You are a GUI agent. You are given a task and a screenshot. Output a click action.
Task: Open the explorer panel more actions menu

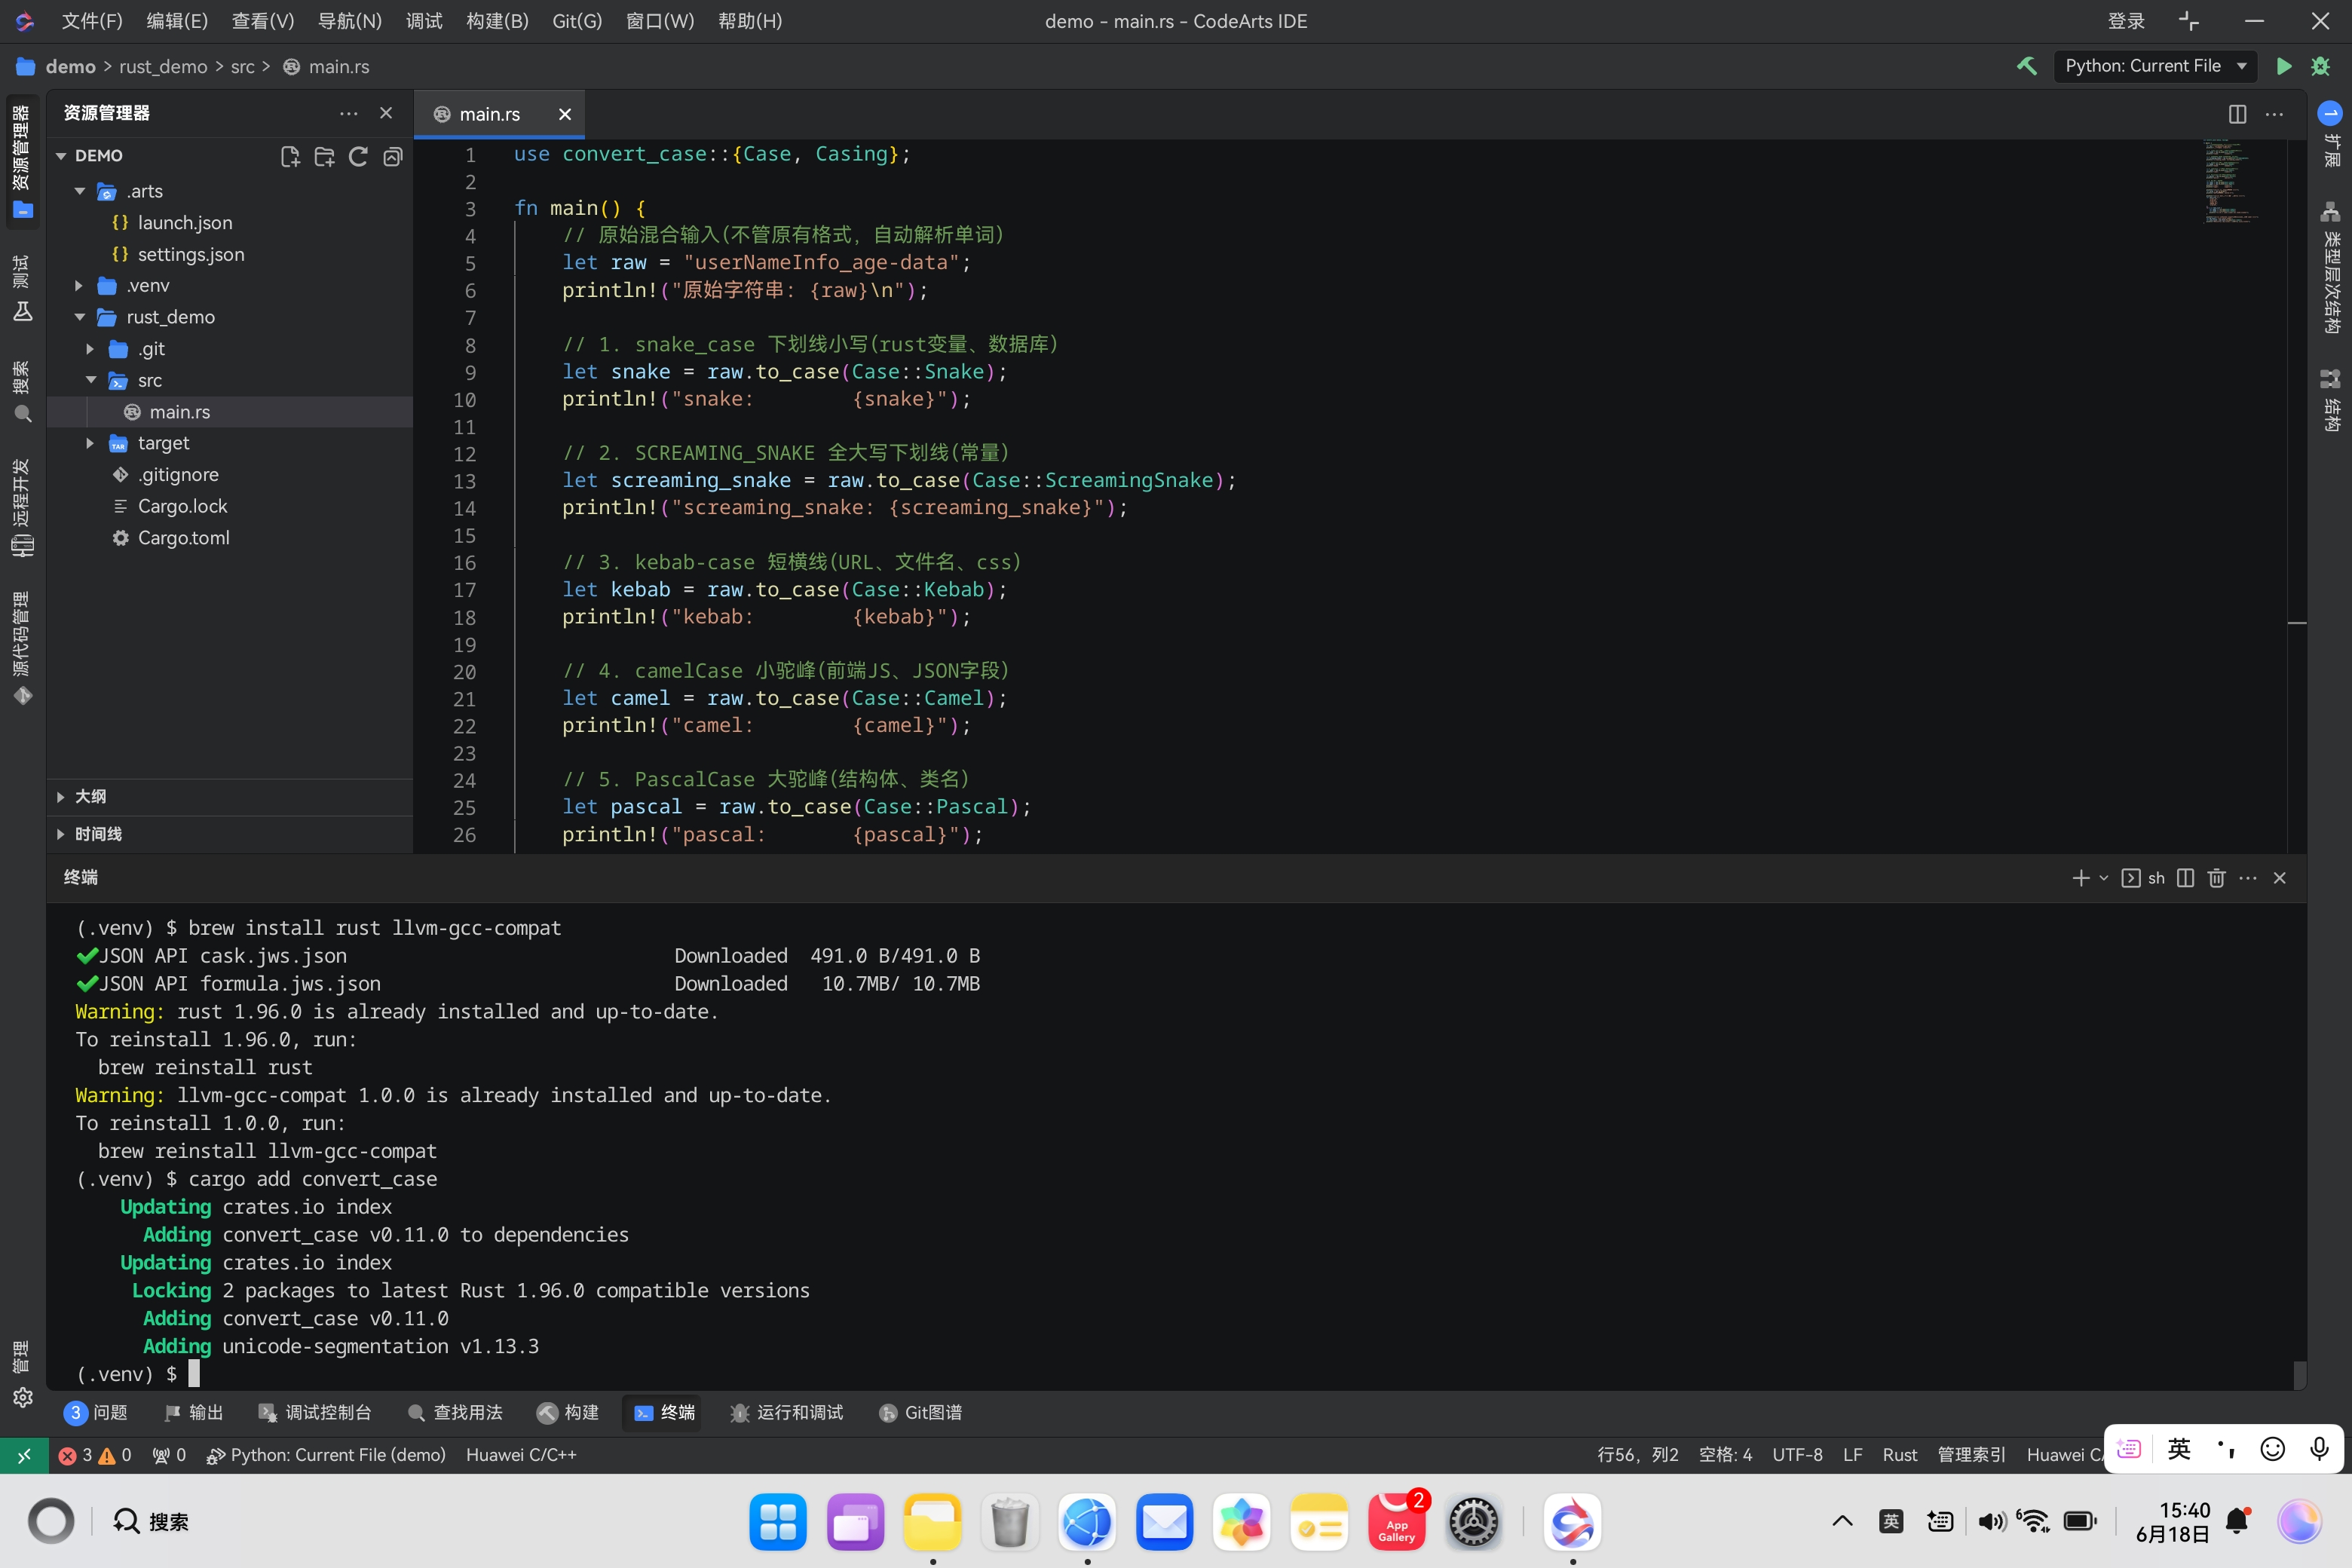(x=348, y=113)
